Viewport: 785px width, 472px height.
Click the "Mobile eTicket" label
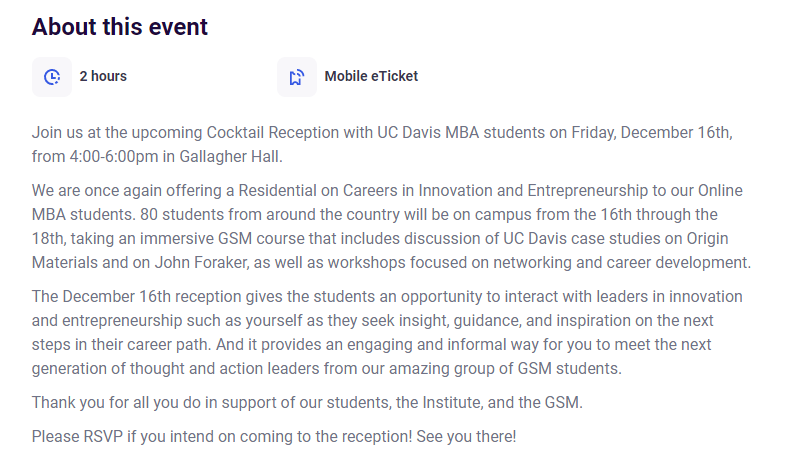pos(371,76)
